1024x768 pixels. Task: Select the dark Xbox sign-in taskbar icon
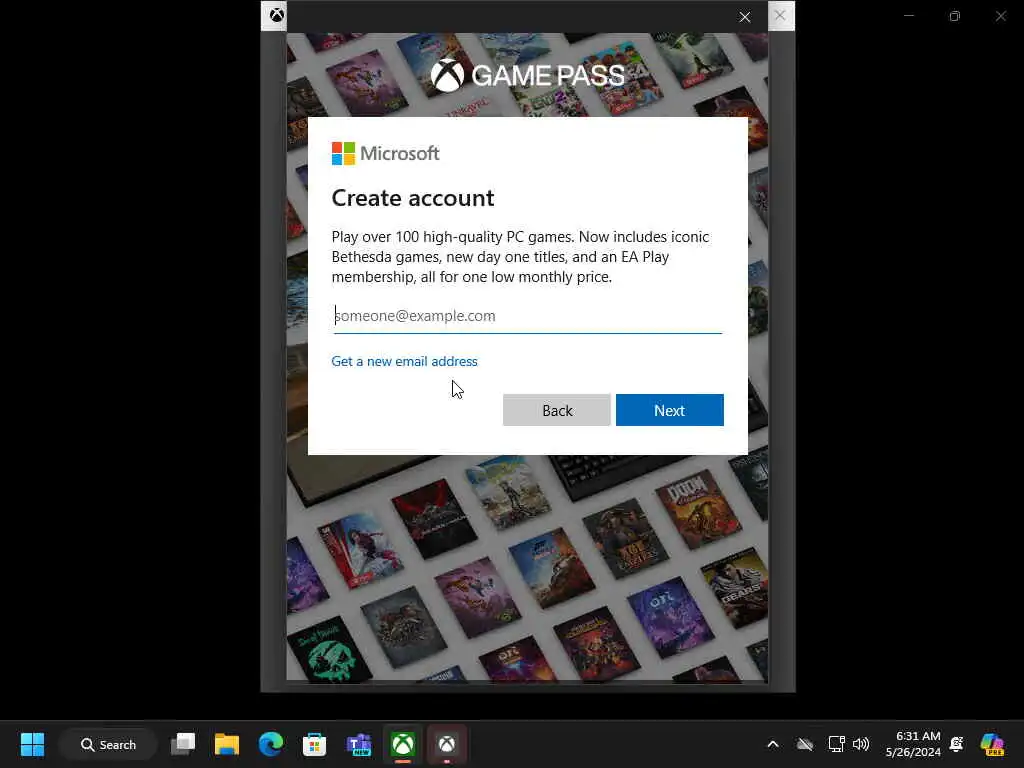click(447, 744)
